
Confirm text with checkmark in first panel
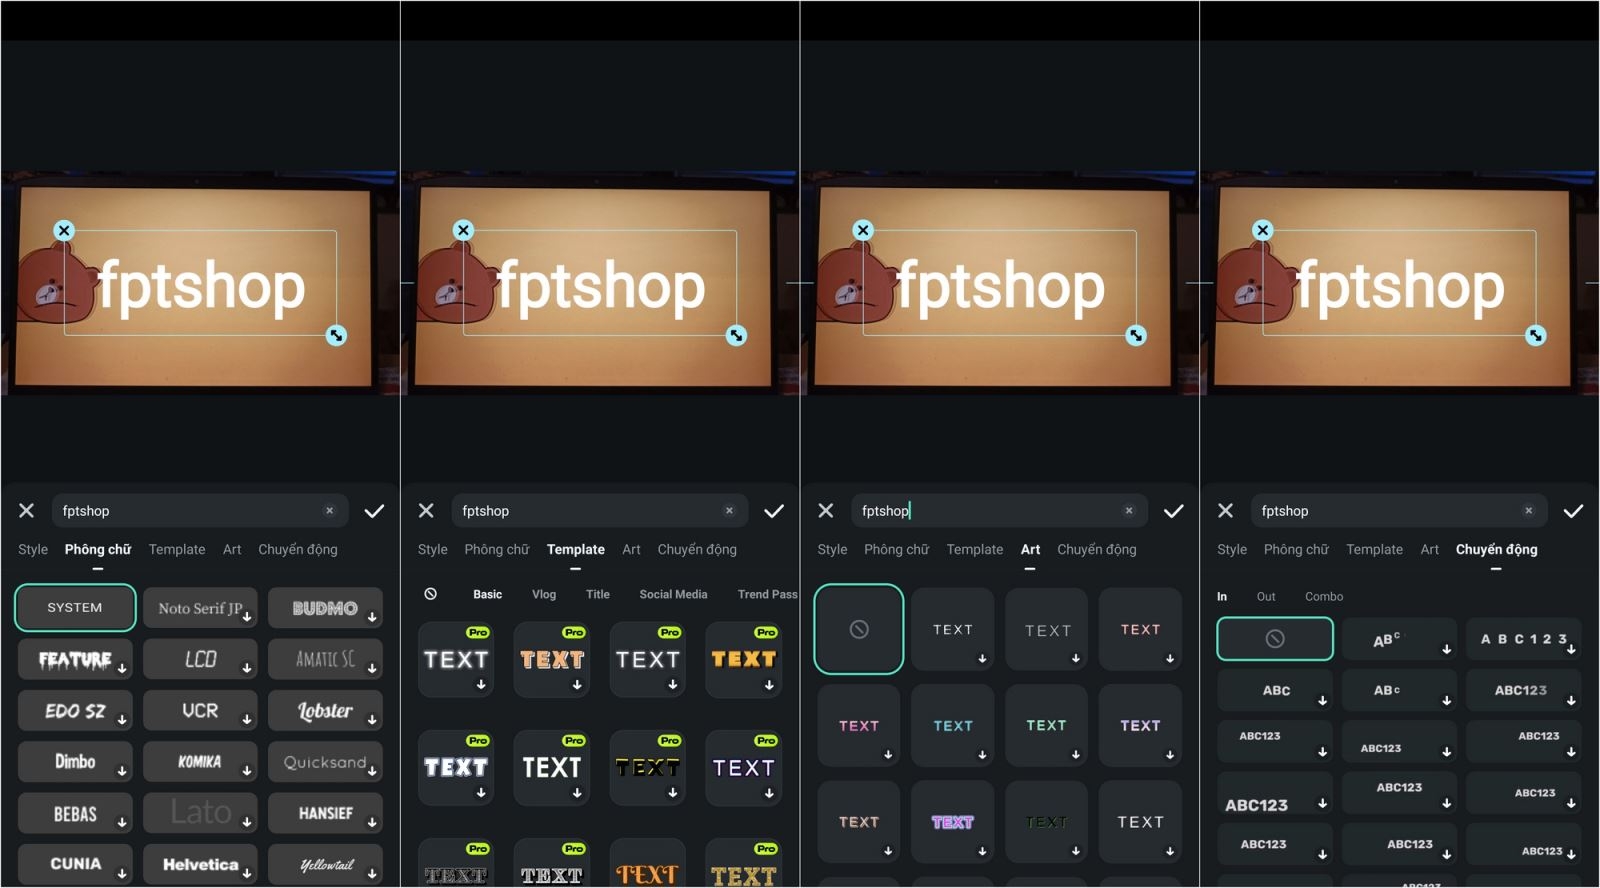pyautogui.click(x=374, y=511)
